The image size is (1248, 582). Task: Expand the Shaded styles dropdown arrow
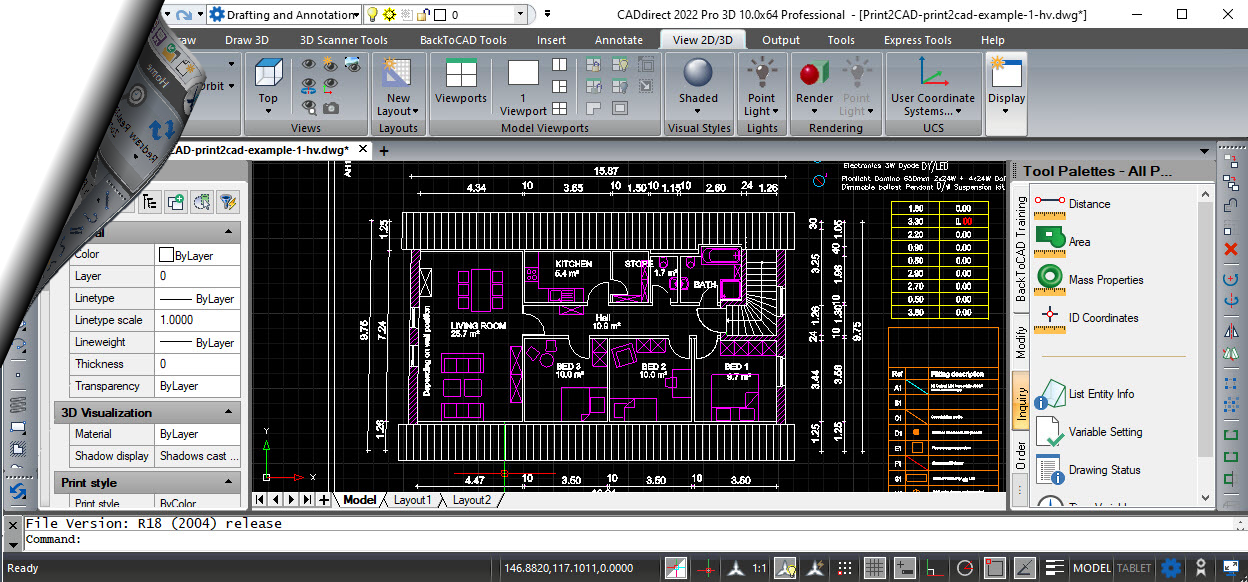[x=698, y=111]
